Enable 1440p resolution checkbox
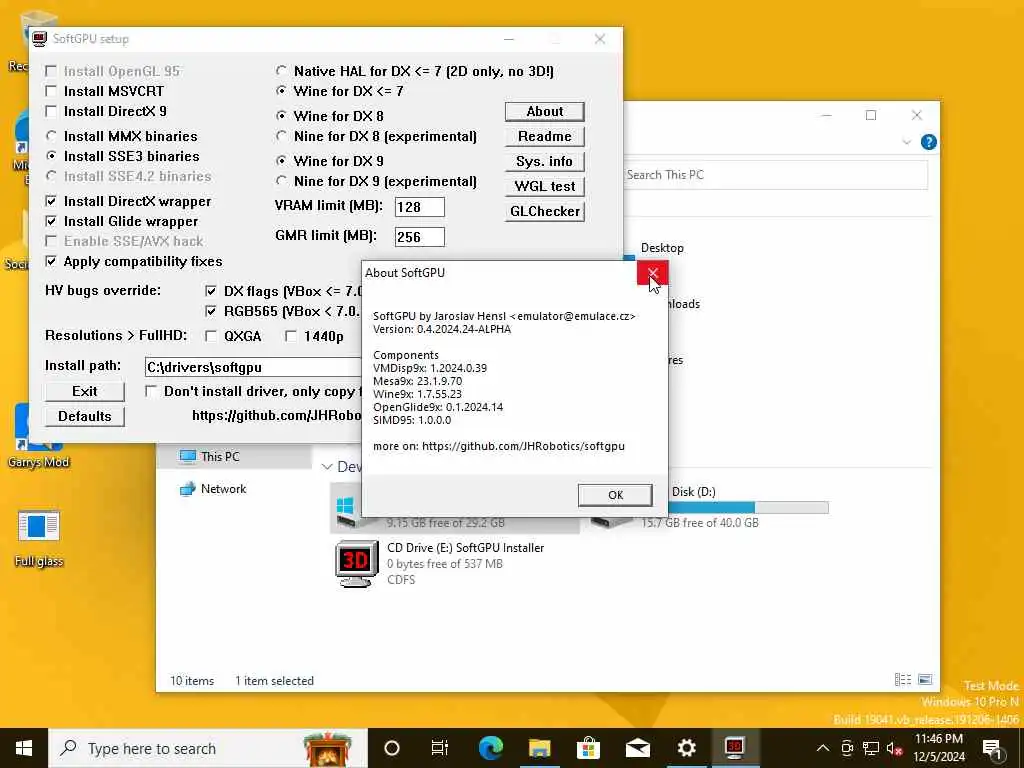The width and height of the screenshot is (1024, 768). (291, 336)
